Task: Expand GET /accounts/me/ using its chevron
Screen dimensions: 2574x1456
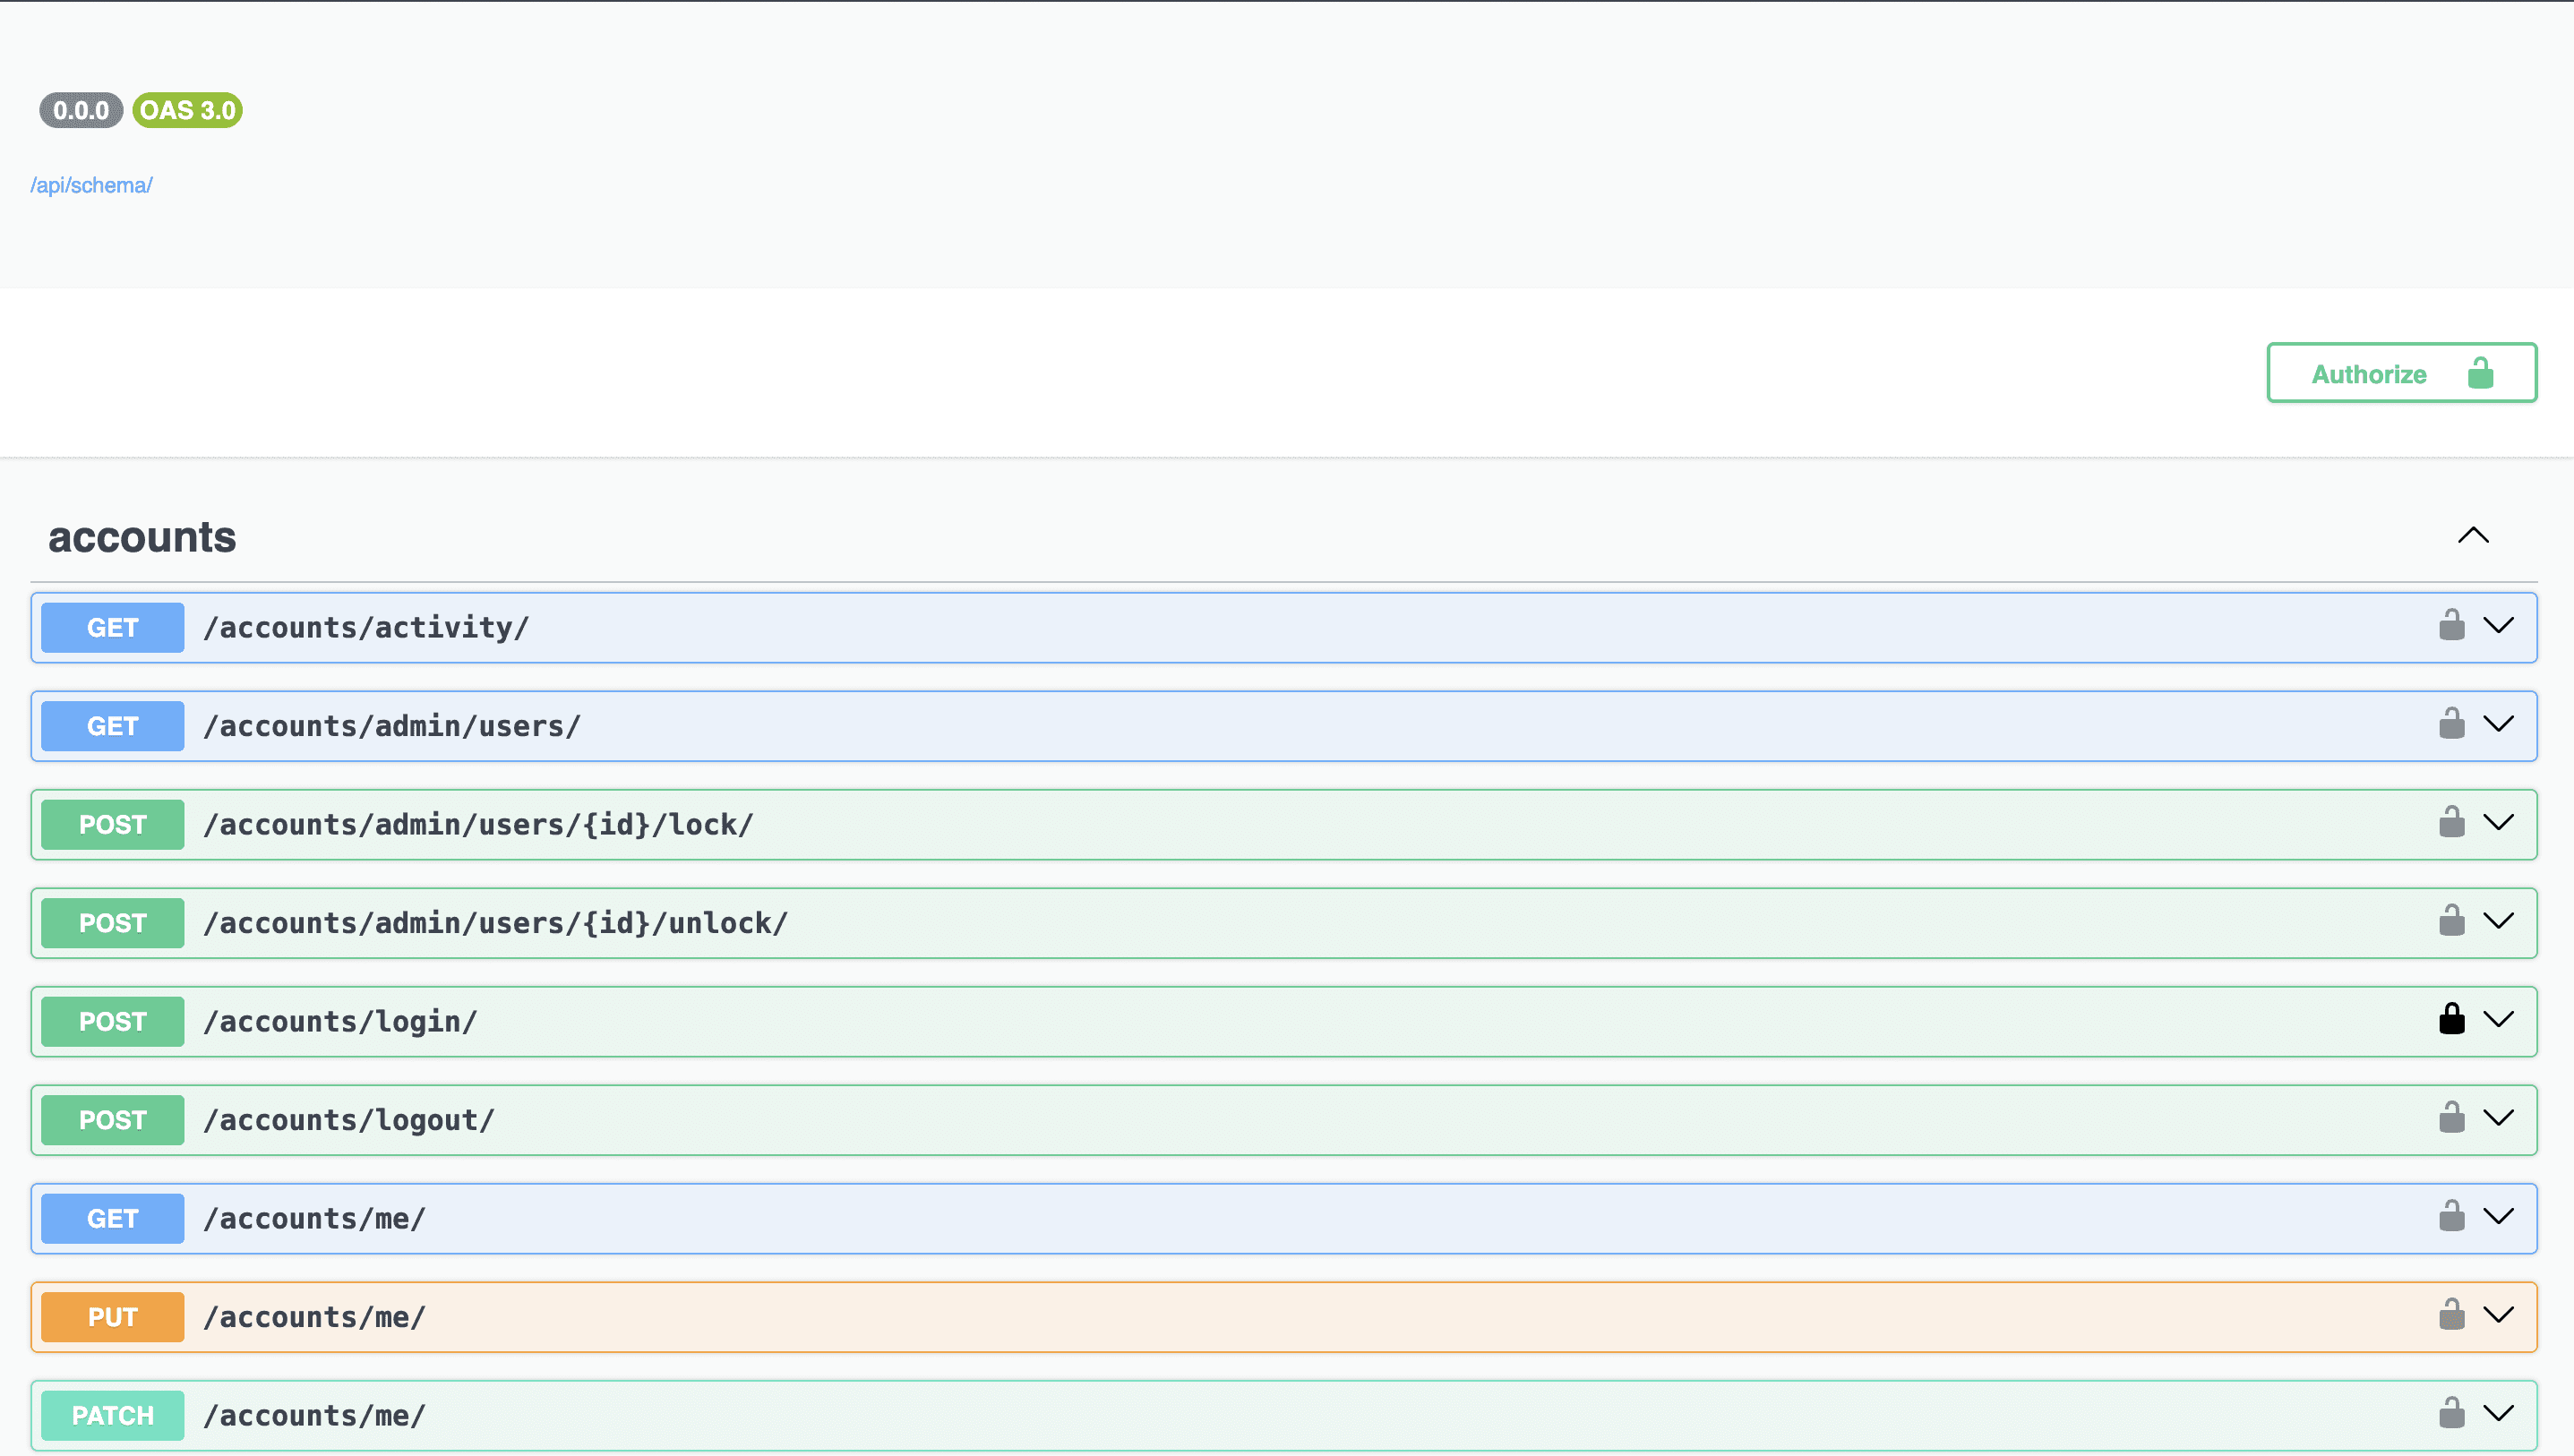Action: tap(2498, 1217)
